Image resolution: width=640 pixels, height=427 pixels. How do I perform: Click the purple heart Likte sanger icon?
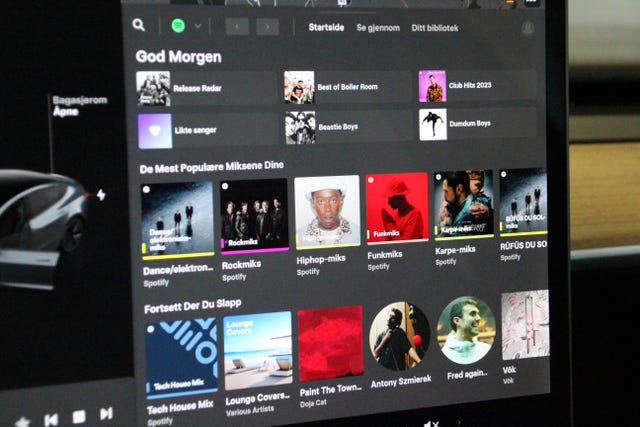155,131
